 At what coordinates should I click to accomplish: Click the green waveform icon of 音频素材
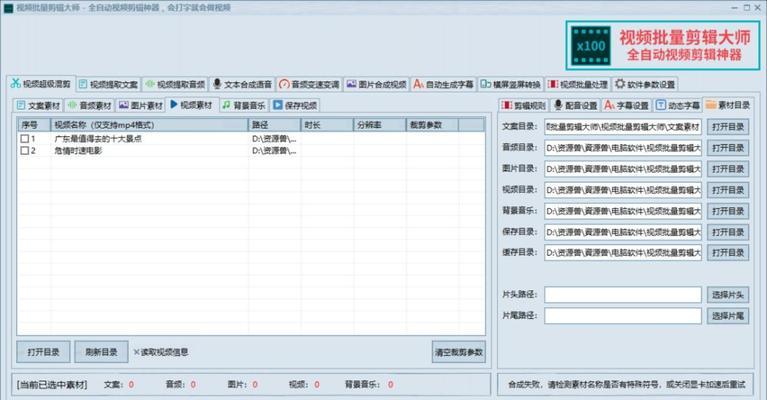coord(72,105)
